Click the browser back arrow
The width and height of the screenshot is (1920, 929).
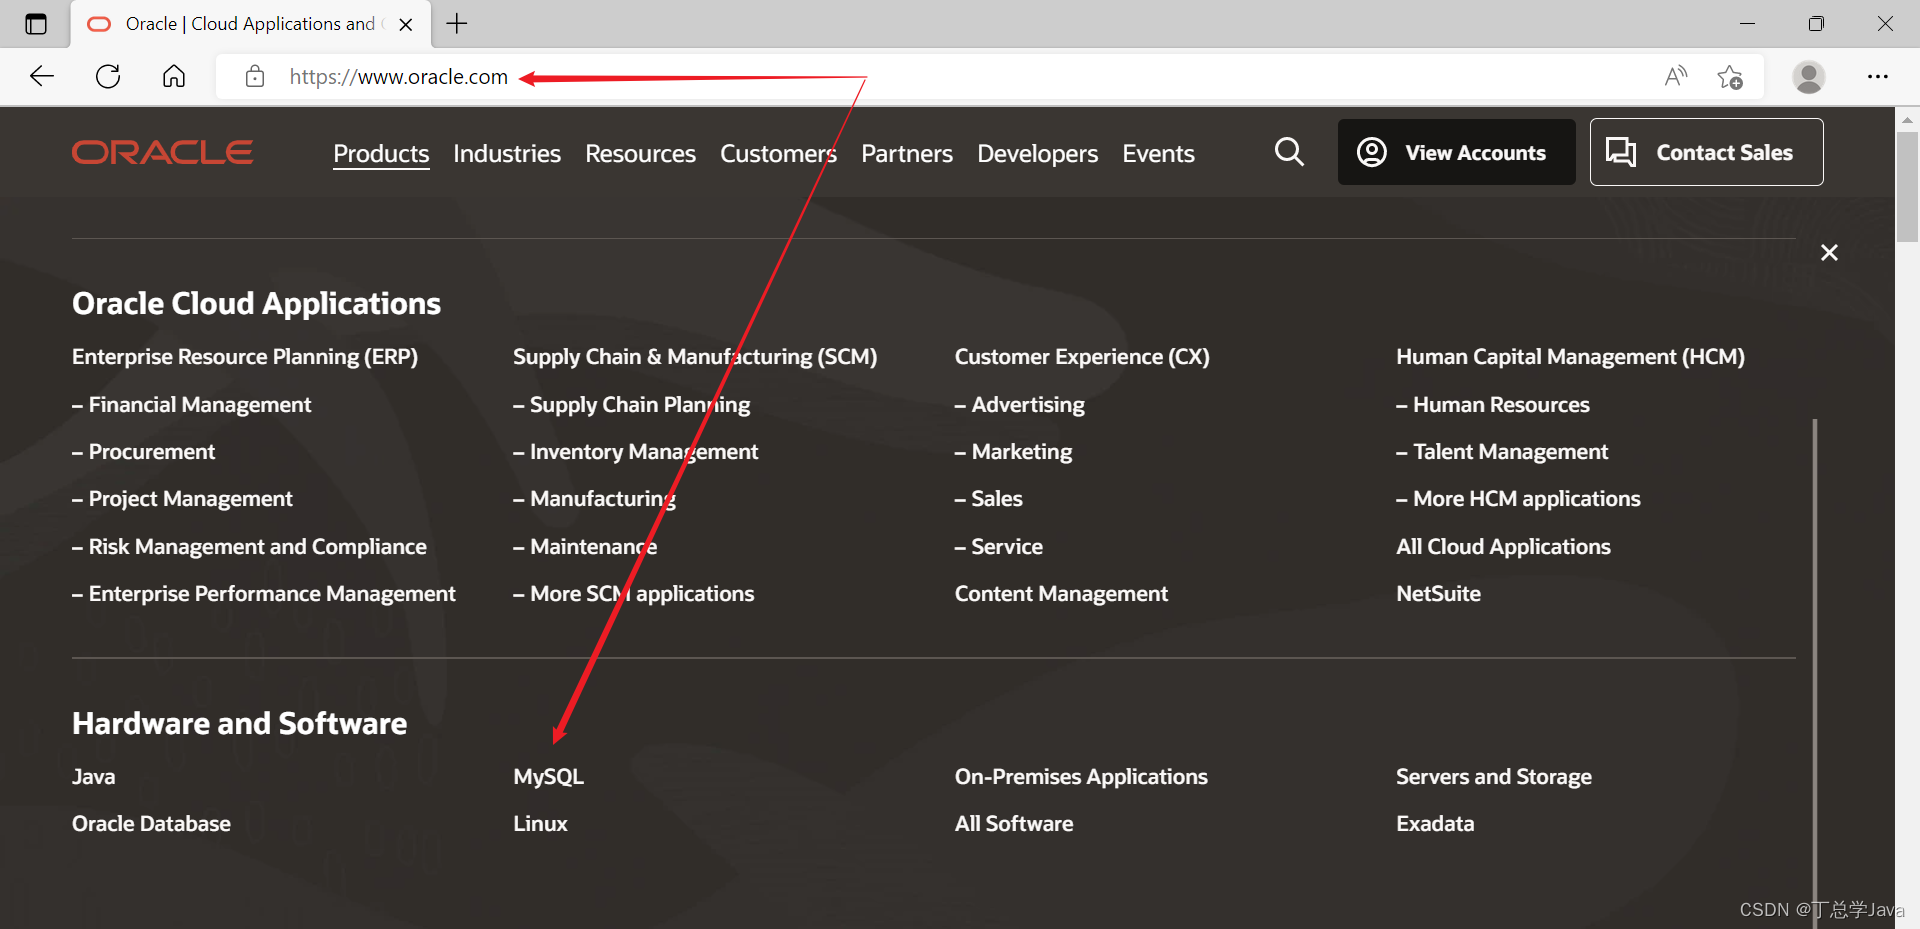point(42,76)
